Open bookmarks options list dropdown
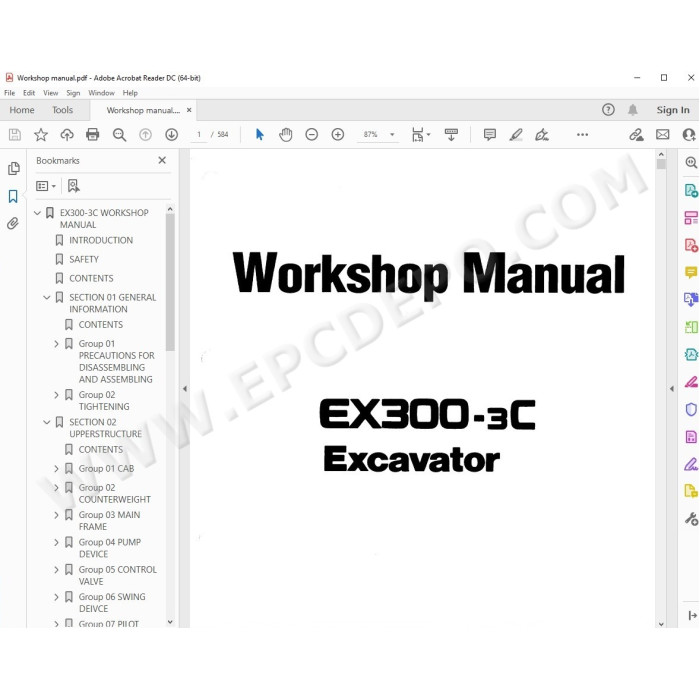 tap(46, 186)
